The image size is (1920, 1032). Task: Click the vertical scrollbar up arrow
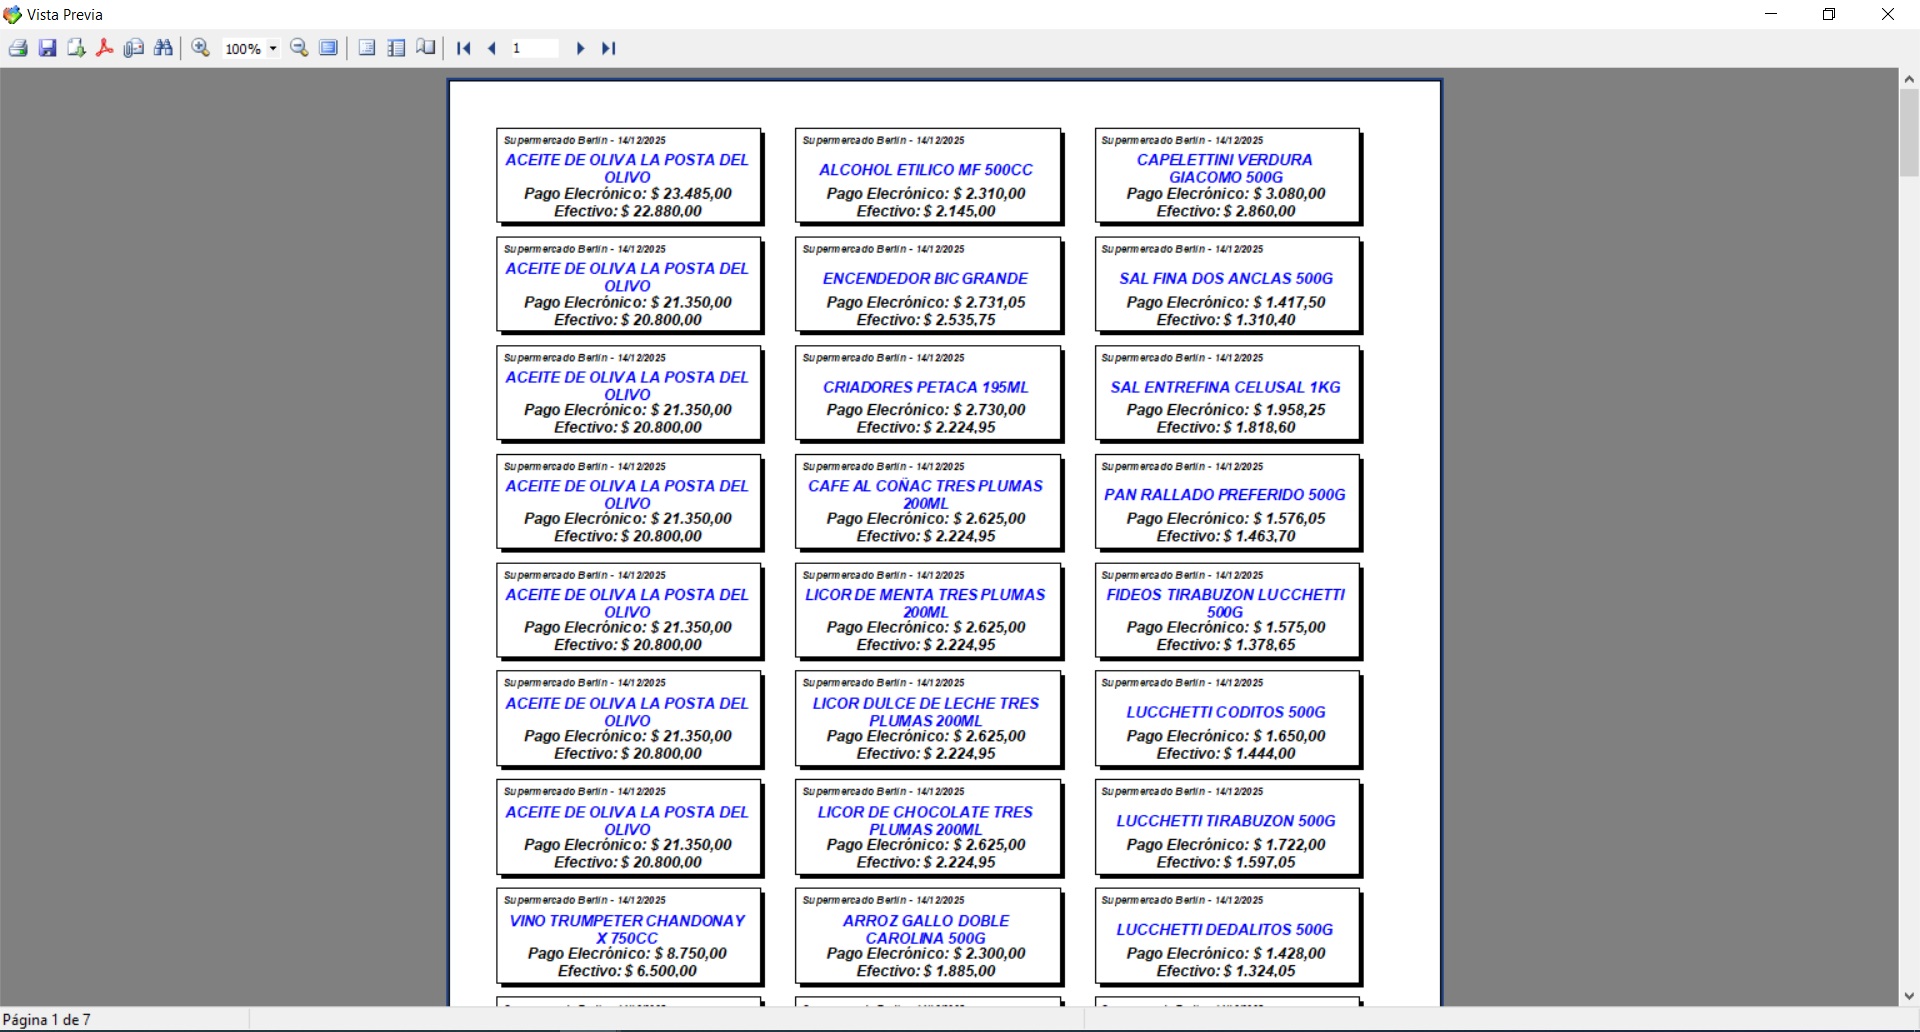pyautogui.click(x=1909, y=79)
